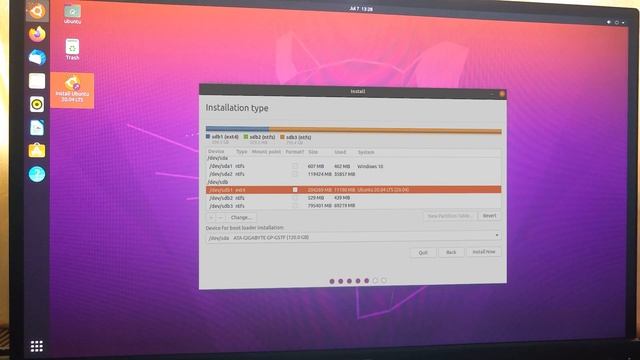Launch Rhythmbox from the dock
This screenshot has height=360, width=640.
[37, 104]
